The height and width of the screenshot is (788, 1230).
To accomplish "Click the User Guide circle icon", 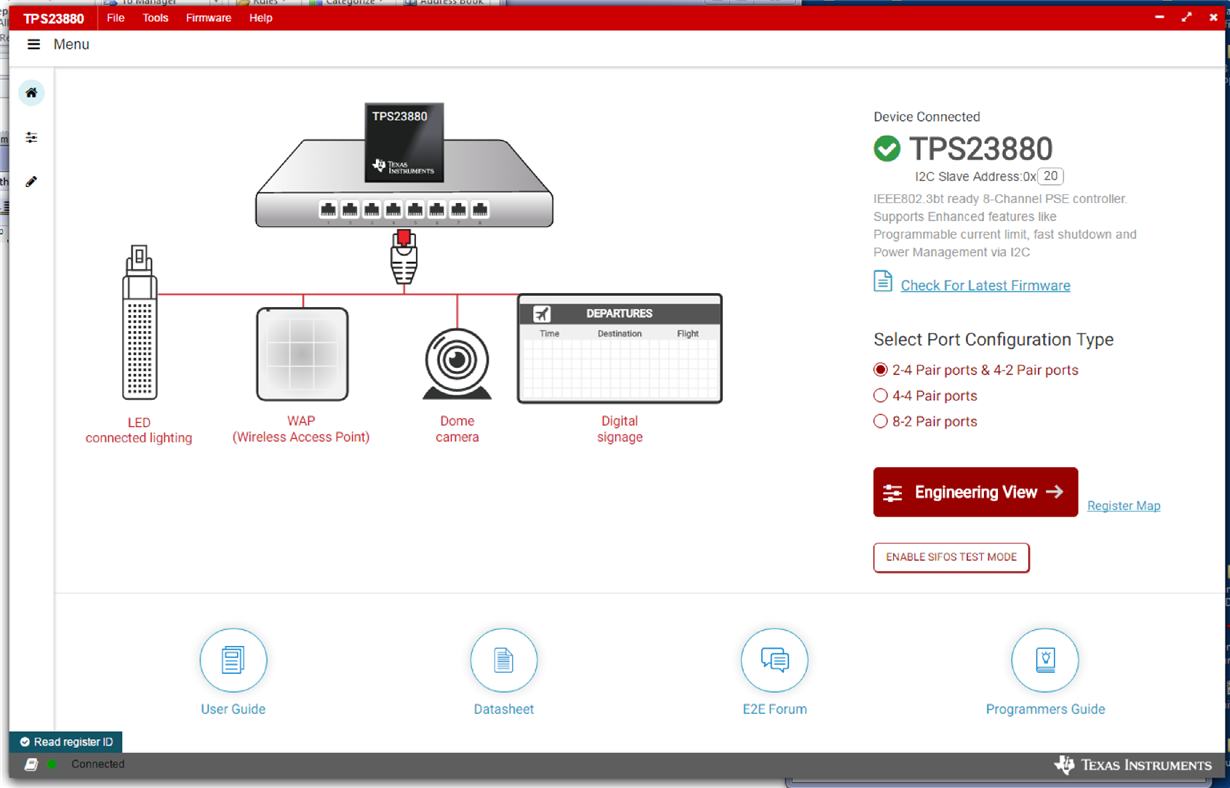I will click(x=233, y=660).
